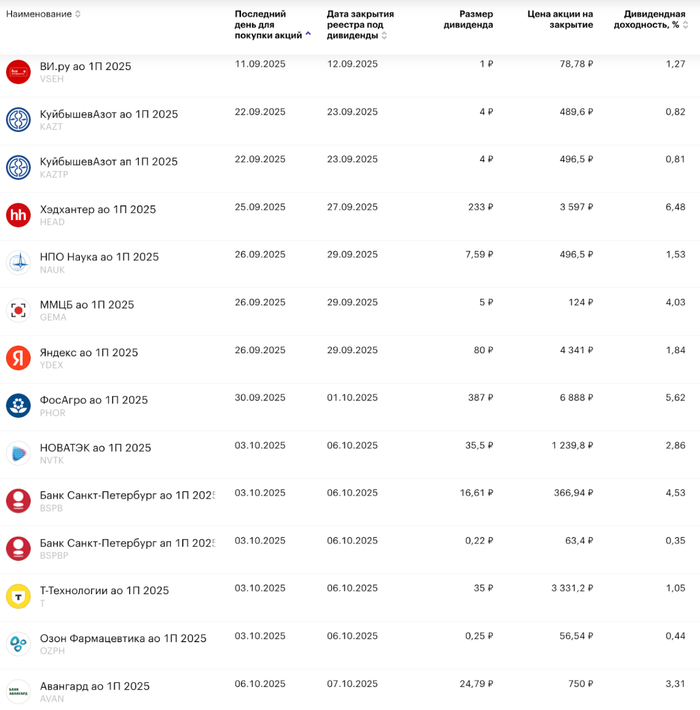Open КуйбышевАзот ао 1П 2025 link
Screen dimensions: 700x710
point(109,114)
